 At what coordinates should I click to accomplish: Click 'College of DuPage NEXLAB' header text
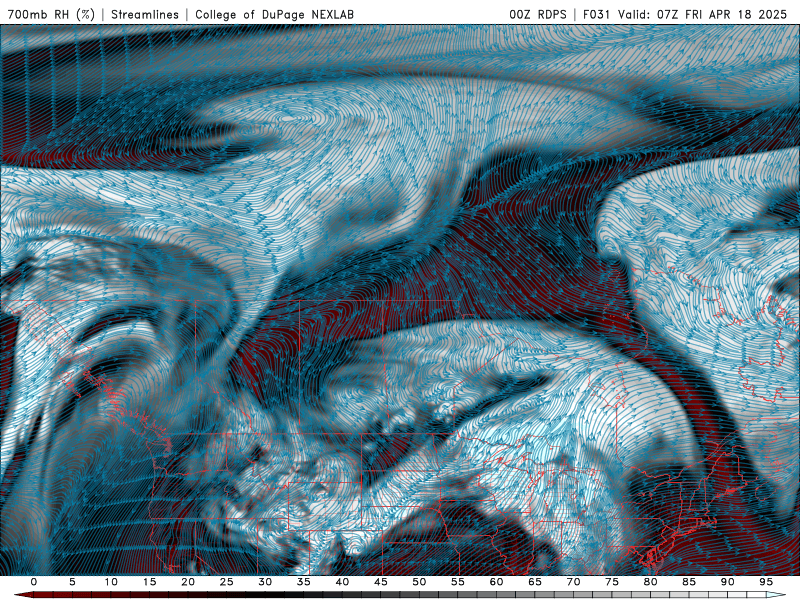(274, 14)
